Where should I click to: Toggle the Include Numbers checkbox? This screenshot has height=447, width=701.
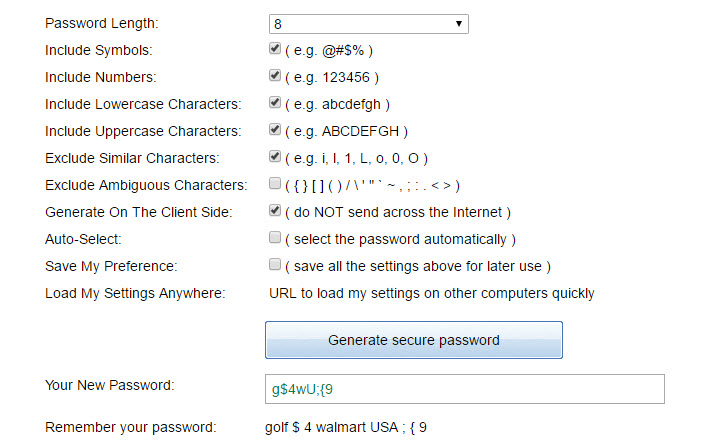[275, 75]
